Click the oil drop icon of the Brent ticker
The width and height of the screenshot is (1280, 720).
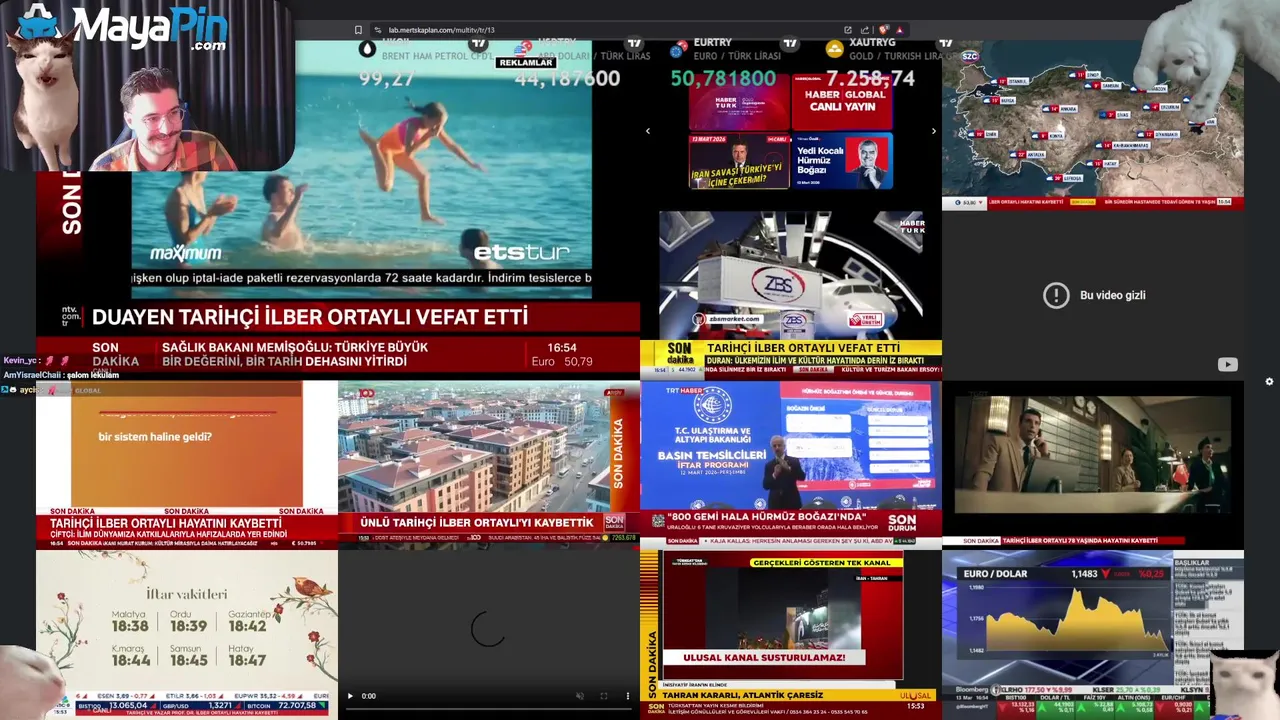[368, 48]
